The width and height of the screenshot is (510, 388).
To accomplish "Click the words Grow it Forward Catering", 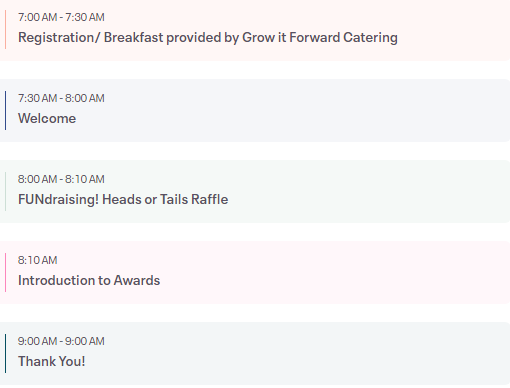I will 320,37.
